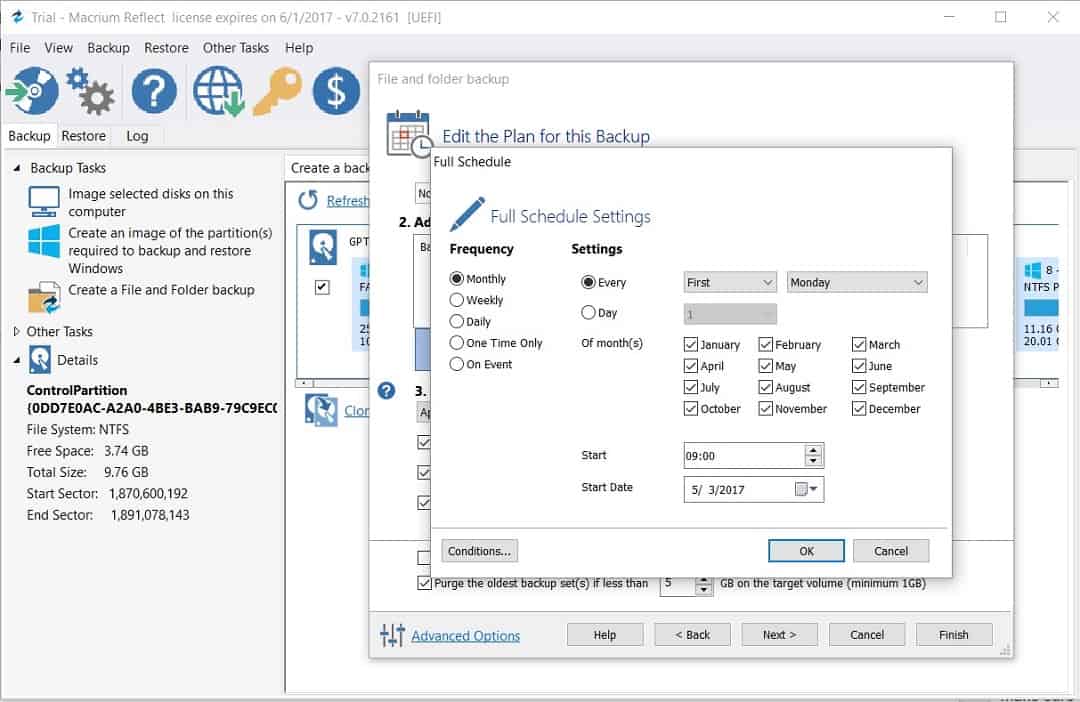Uncheck the January month checkbox
1080x702 pixels.
(x=690, y=344)
